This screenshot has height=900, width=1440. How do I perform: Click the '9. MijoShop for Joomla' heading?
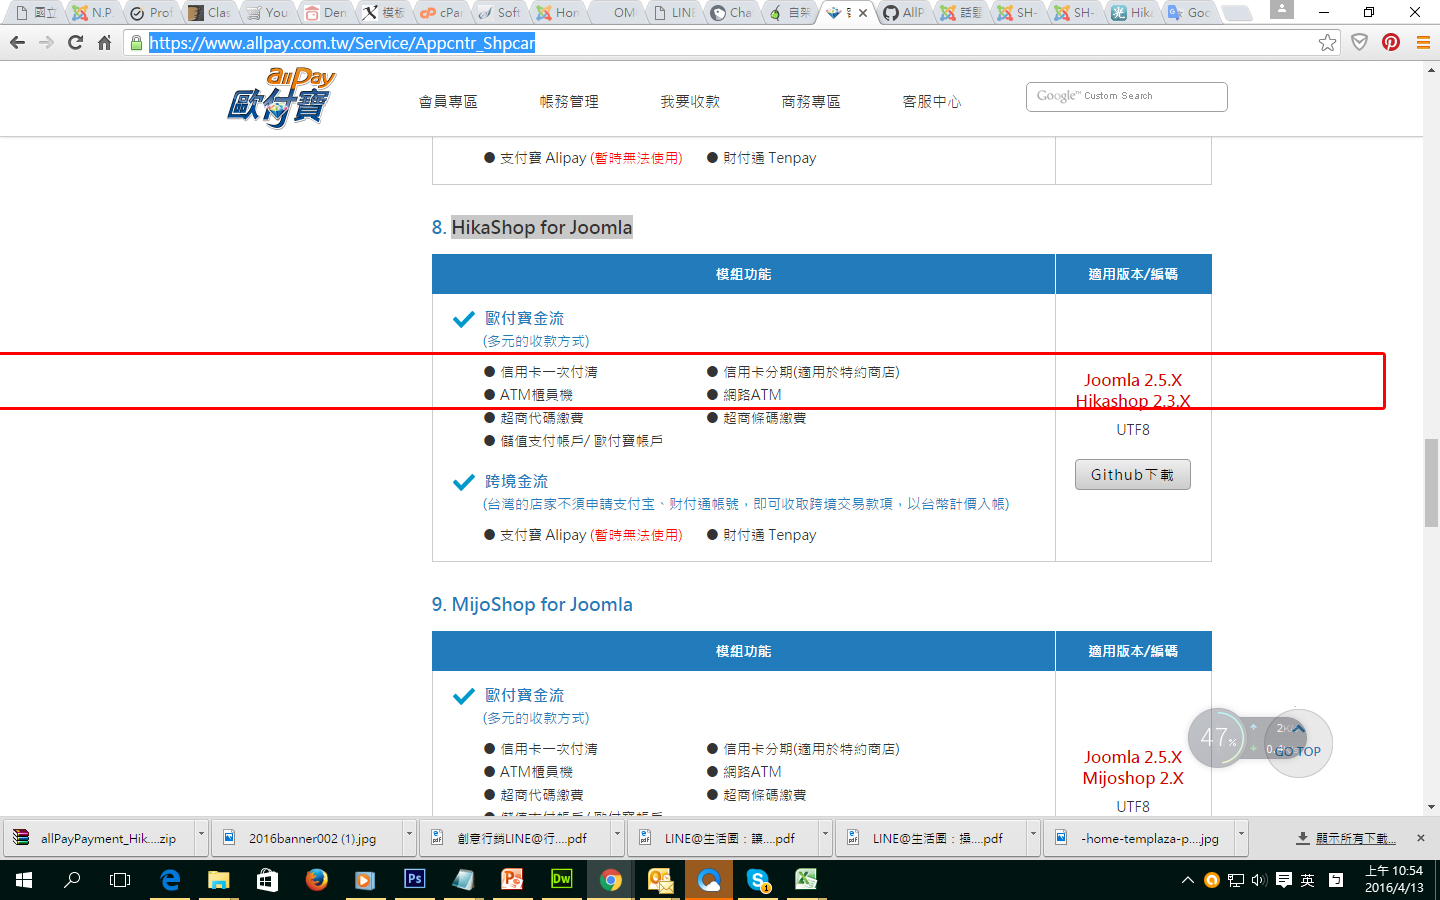(532, 605)
